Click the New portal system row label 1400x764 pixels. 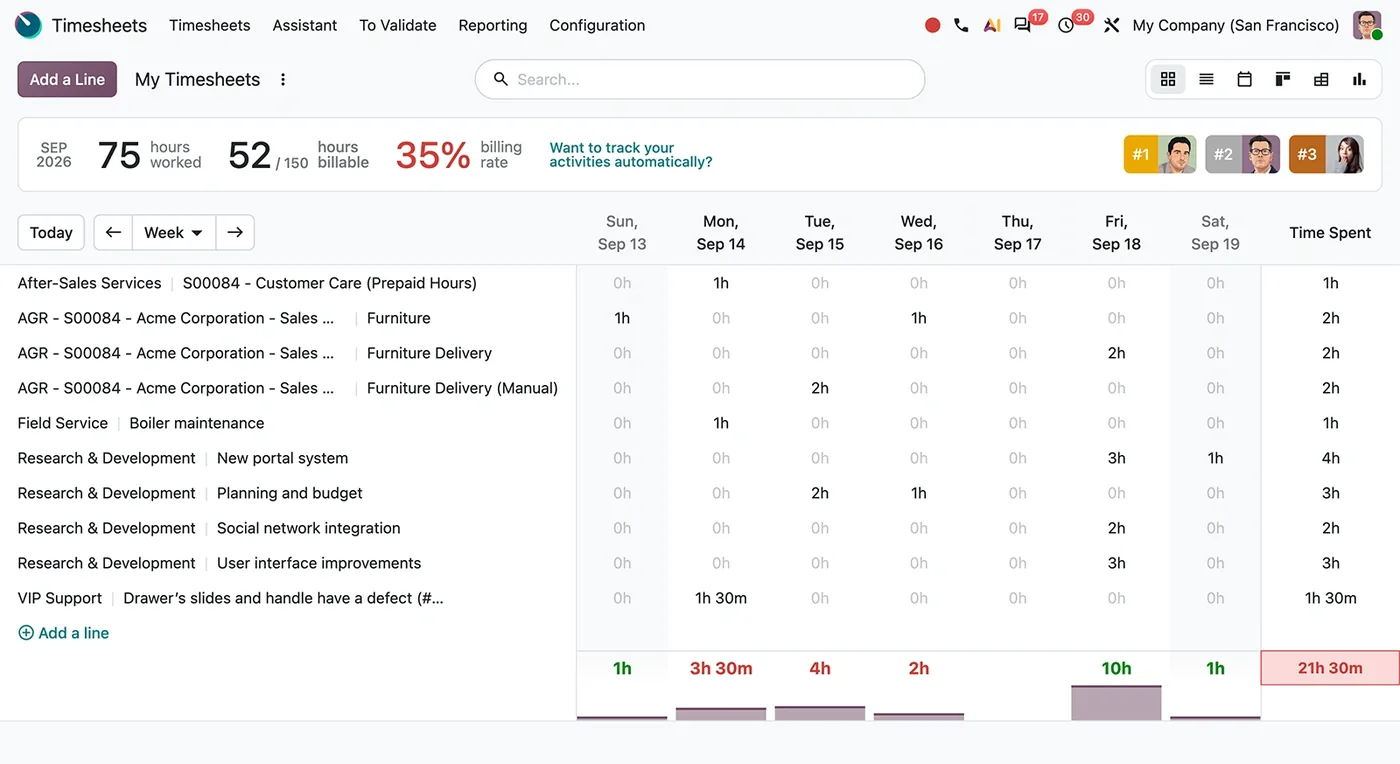point(283,458)
